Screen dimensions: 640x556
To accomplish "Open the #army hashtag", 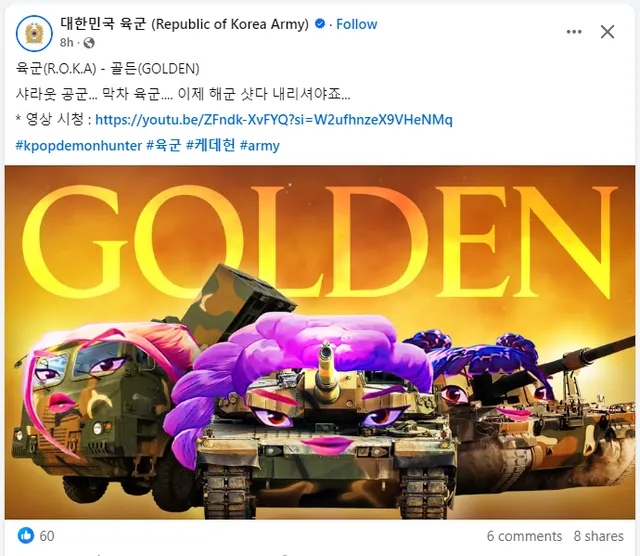I will (260, 145).
